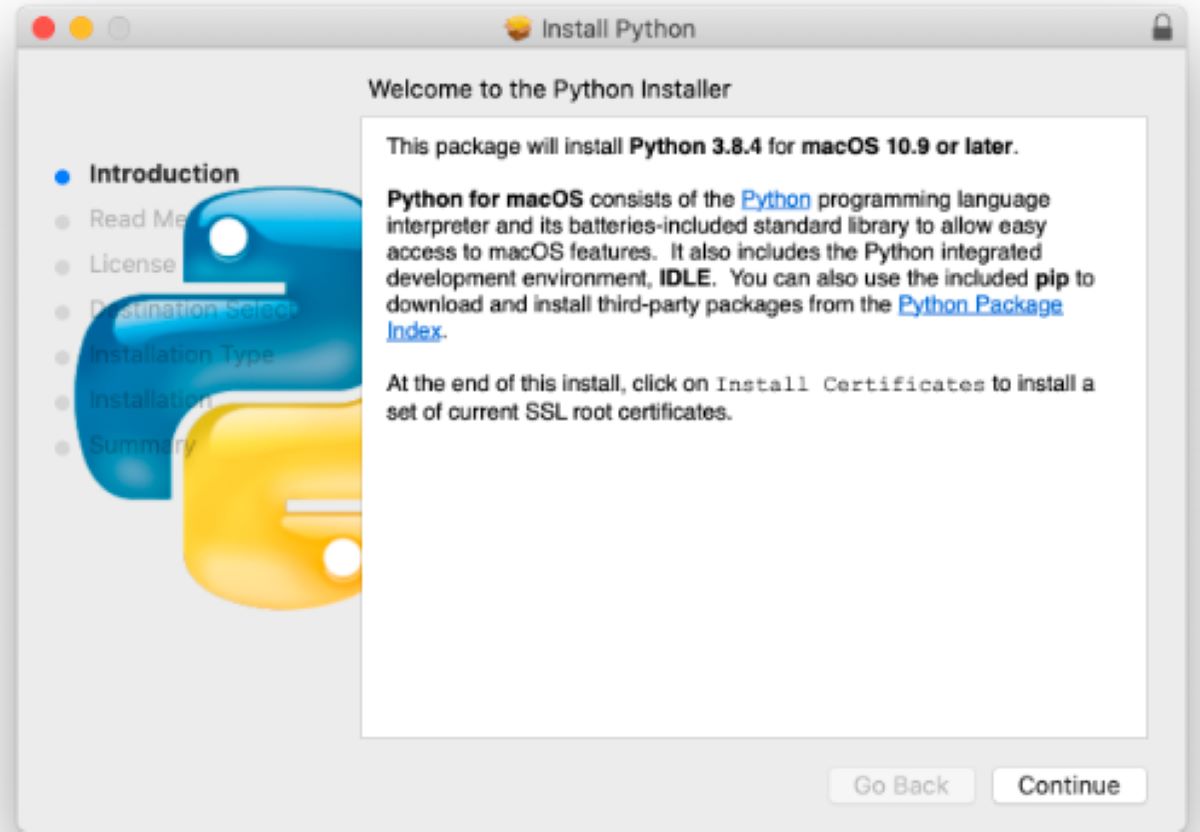The width and height of the screenshot is (1200, 832).
Task: Click the dot beside Summary step
Action: (x=62, y=444)
